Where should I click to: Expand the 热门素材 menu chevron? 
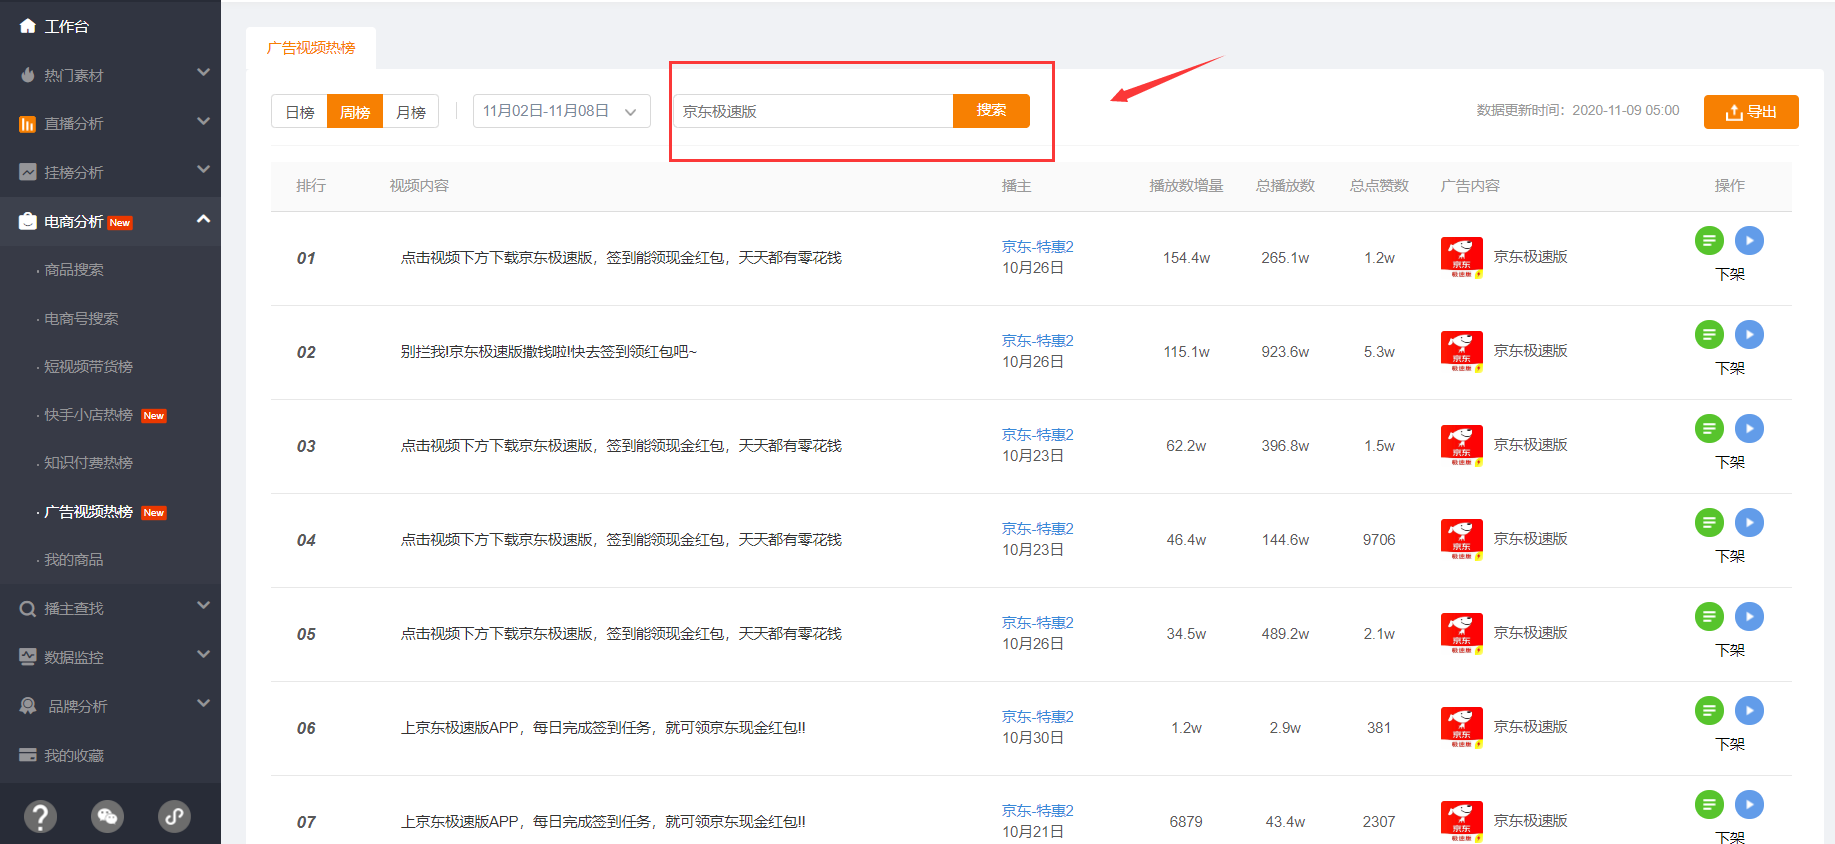click(203, 72)
